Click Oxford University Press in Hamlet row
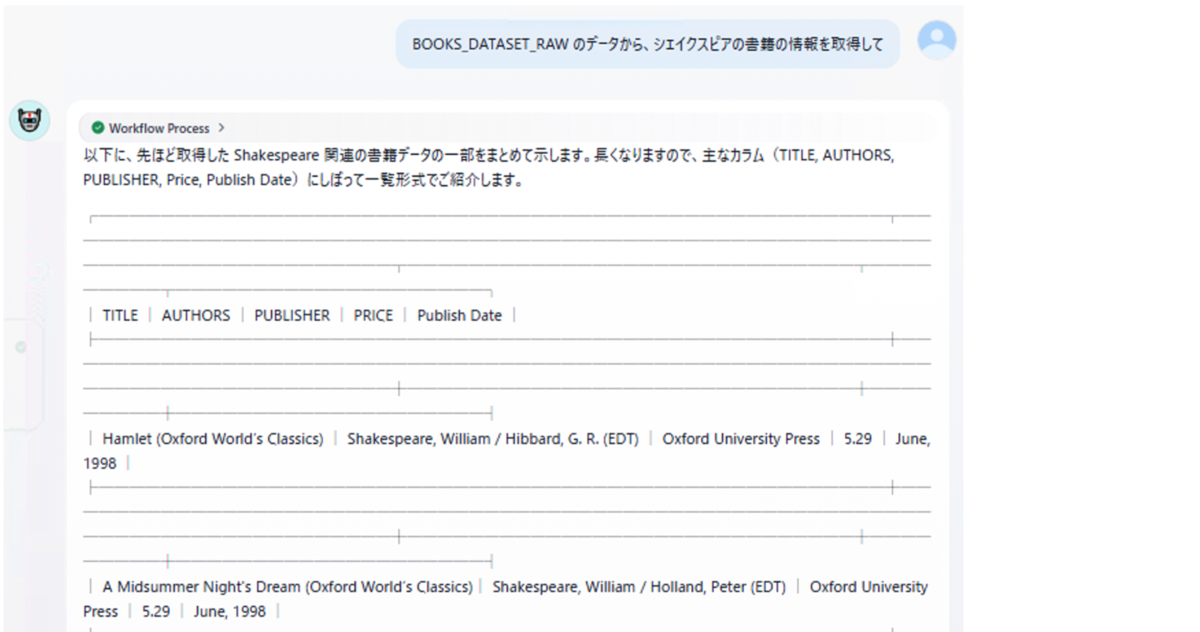Viewport: 1200px width, 632px height. click(741, 439)
